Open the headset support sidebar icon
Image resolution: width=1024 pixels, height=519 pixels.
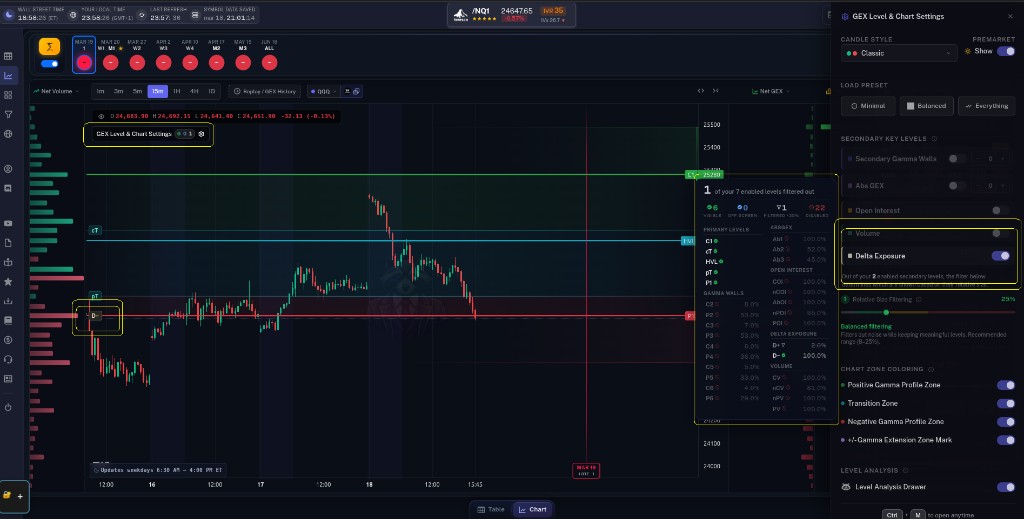[x=8, y=359]
